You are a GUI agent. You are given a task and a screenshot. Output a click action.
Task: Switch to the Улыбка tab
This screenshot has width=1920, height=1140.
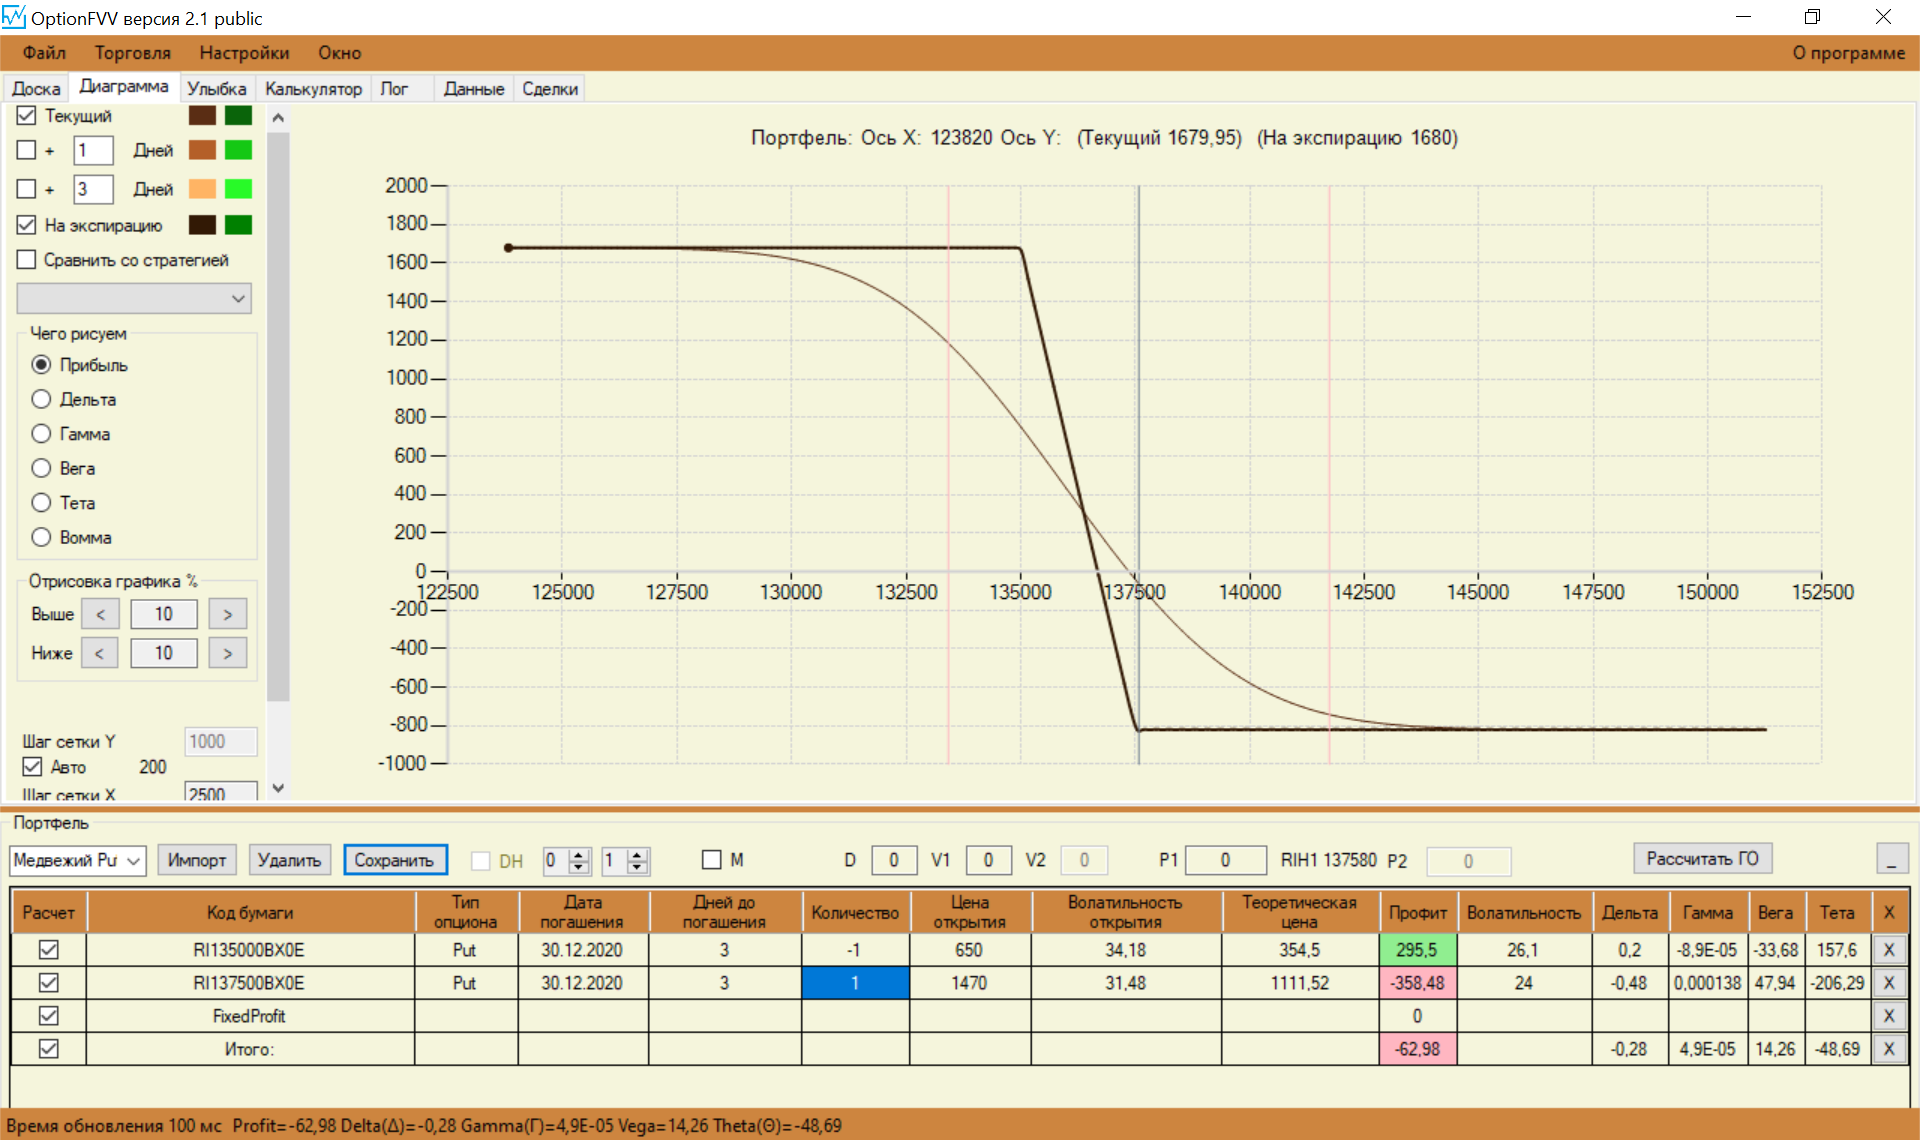[x=216, y=89]
